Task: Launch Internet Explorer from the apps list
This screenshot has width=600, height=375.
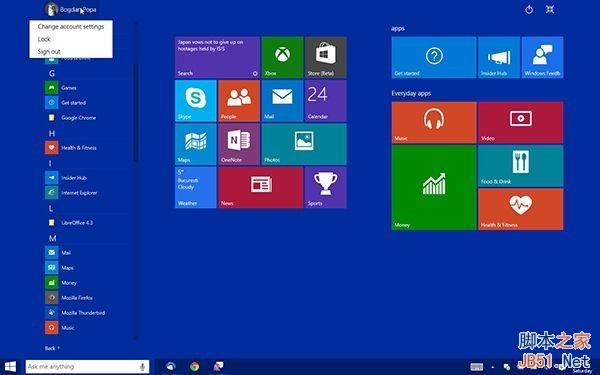Action: 87,192
